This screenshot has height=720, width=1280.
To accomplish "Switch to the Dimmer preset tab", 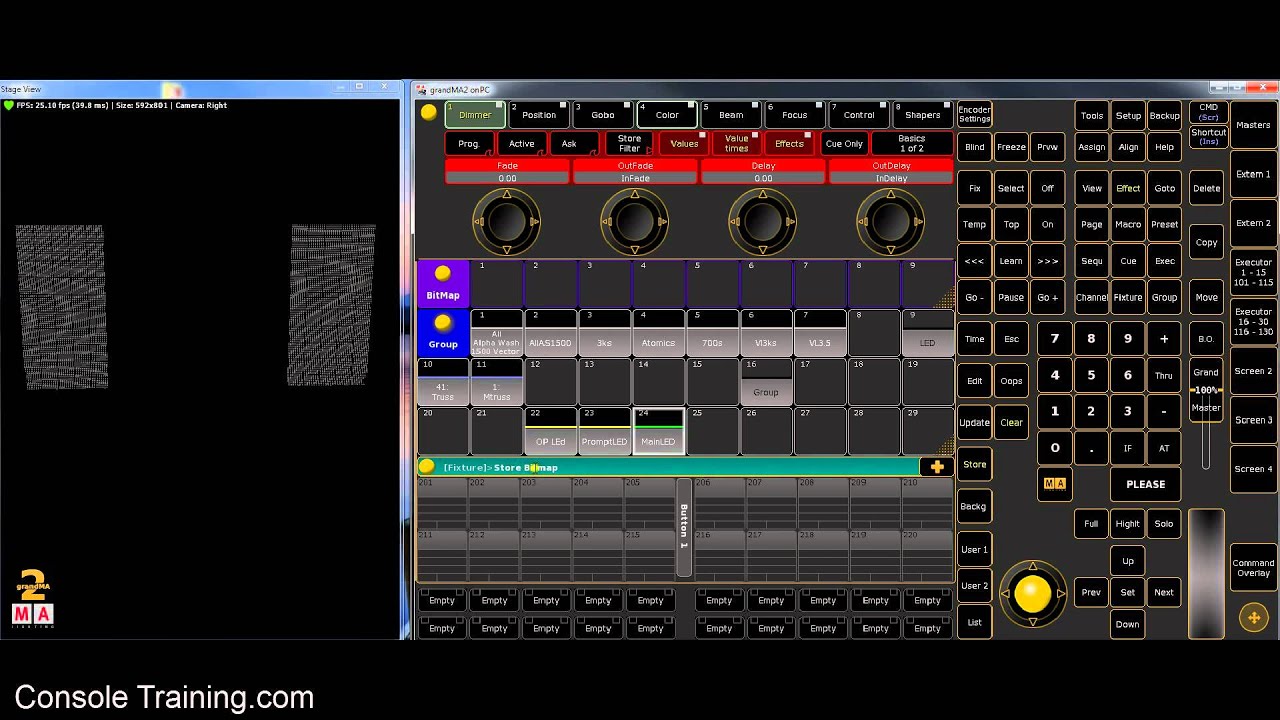I will click(x=475, y=114).
